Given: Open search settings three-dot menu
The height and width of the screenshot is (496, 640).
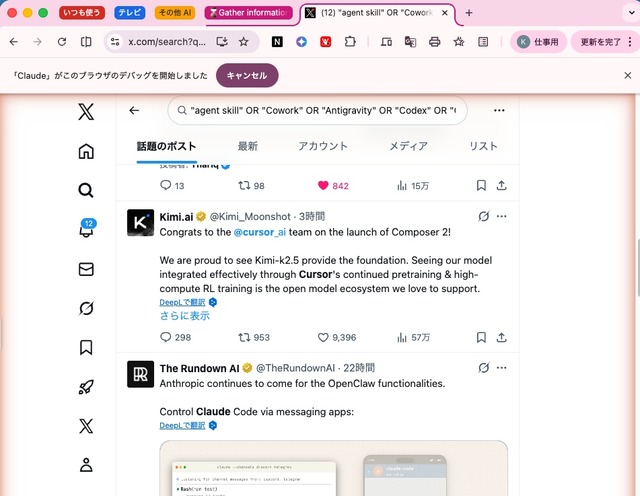Looking at the screenshot, I should click(x=499, y=110).
